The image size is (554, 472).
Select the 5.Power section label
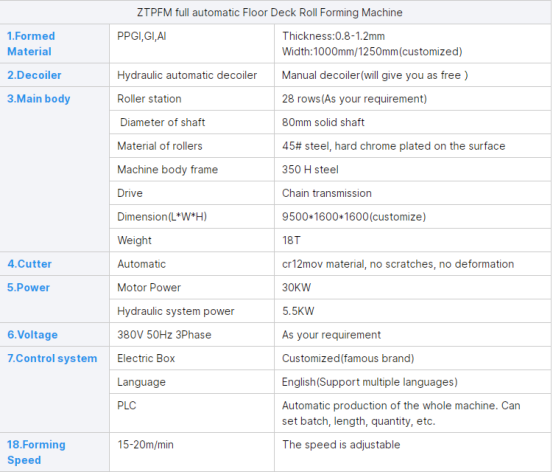click(x=28, y=288)
